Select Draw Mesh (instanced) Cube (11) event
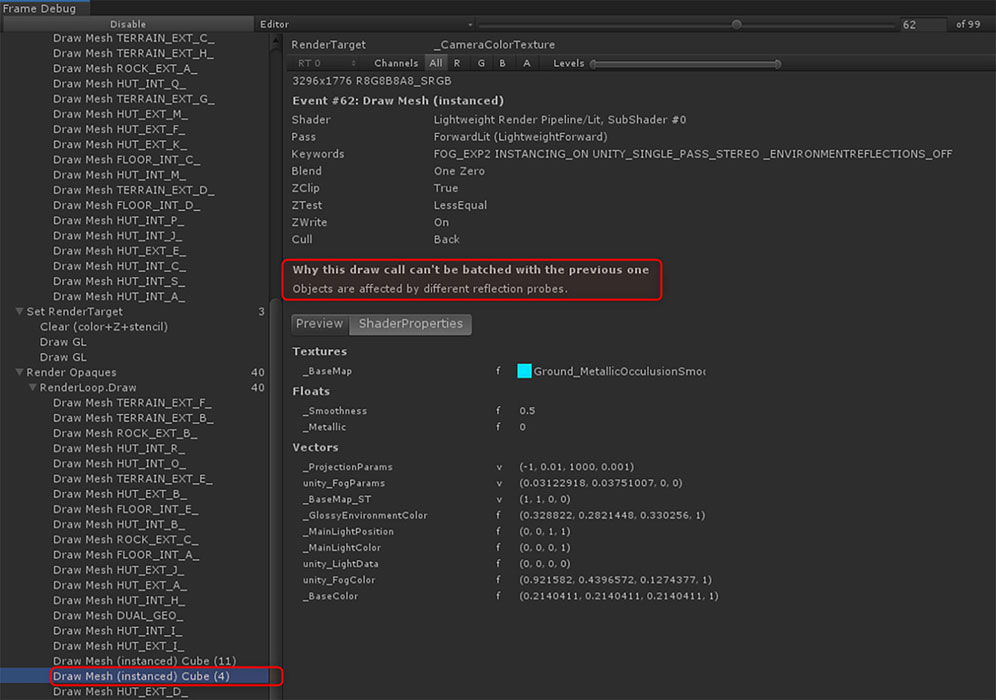Screen dimensions: 996x700 144,661
